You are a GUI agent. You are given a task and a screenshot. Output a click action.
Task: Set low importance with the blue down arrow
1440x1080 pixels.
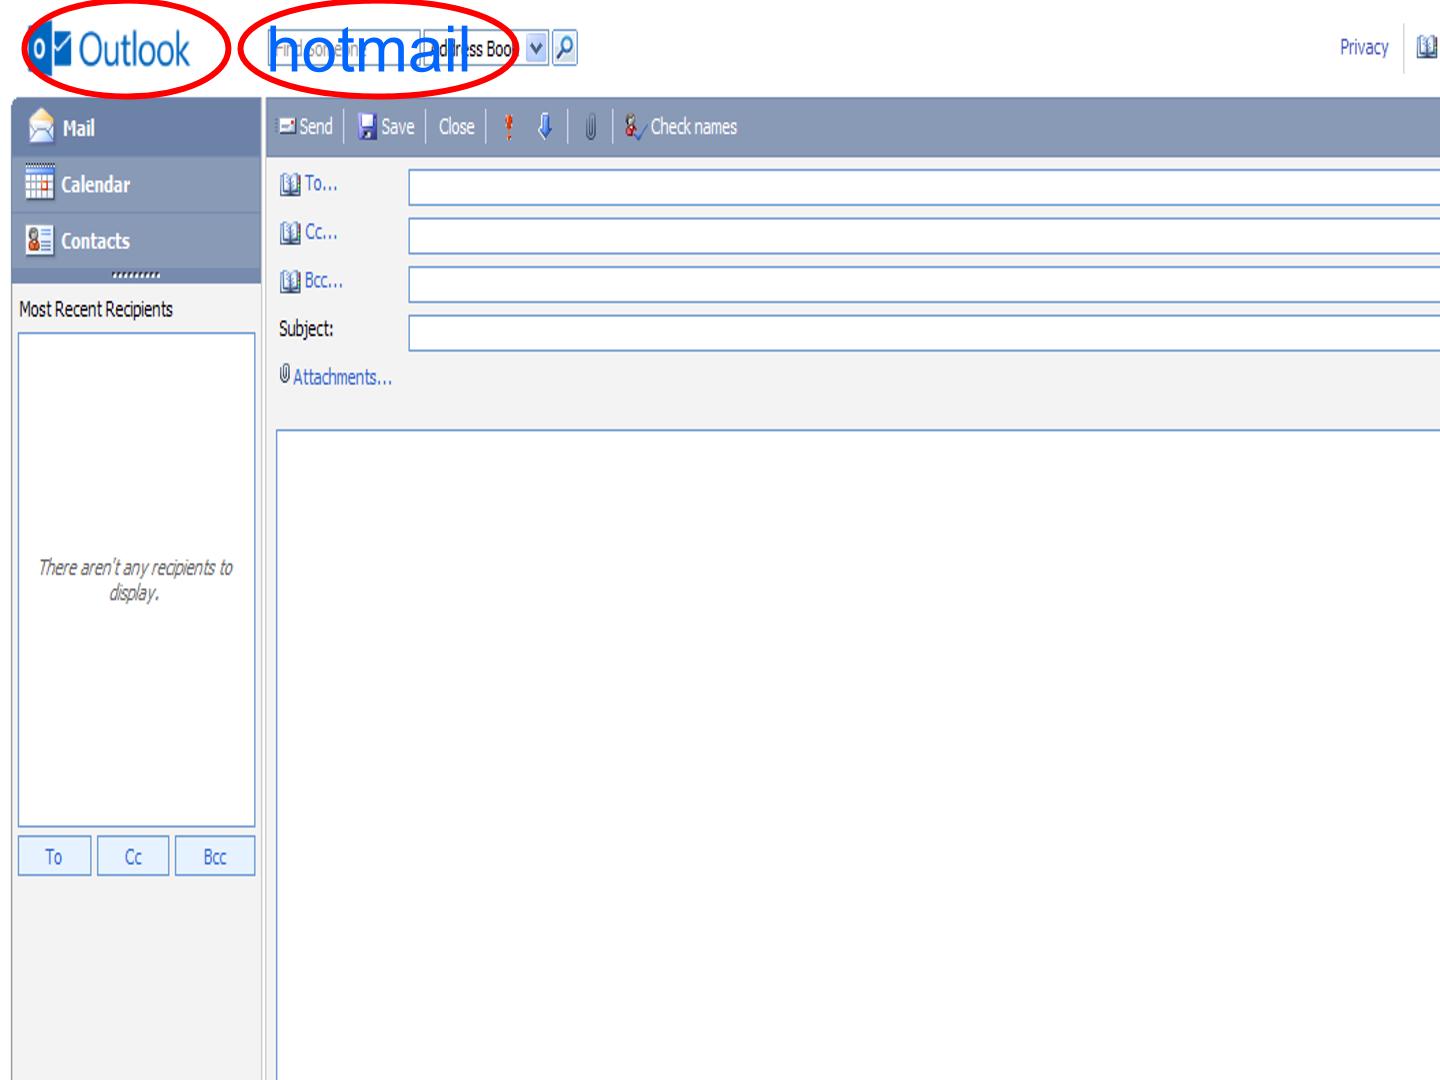pos(545,126)
